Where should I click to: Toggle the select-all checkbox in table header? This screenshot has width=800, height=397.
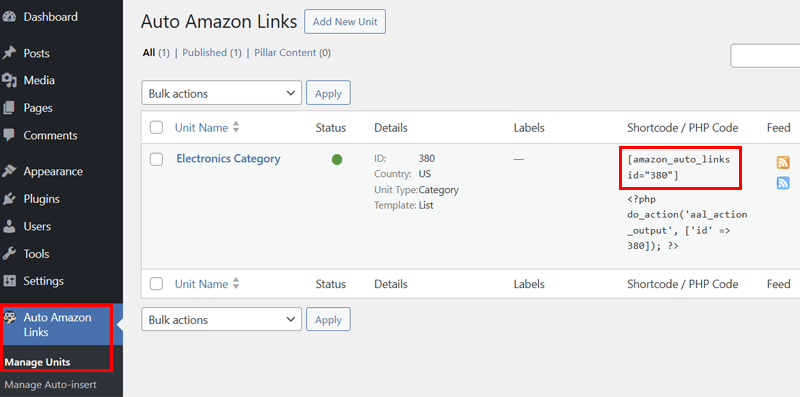(156, 128)
